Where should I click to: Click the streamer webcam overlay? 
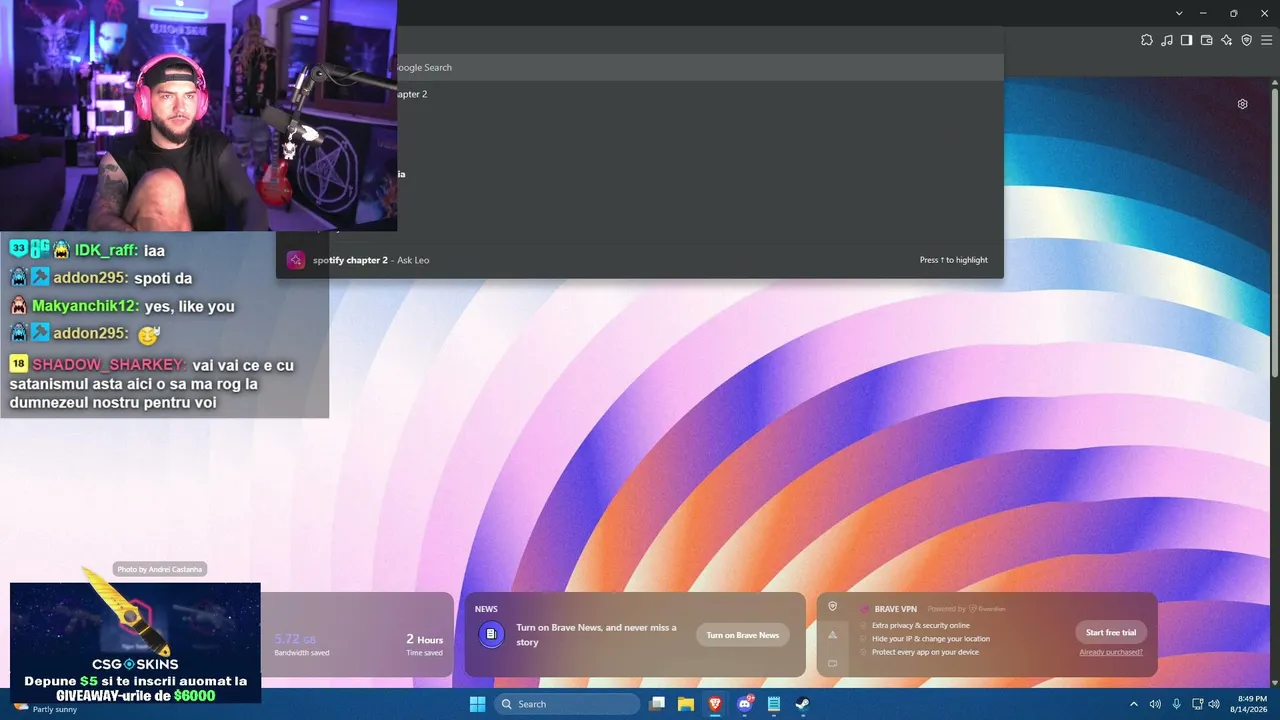point(198,116)
